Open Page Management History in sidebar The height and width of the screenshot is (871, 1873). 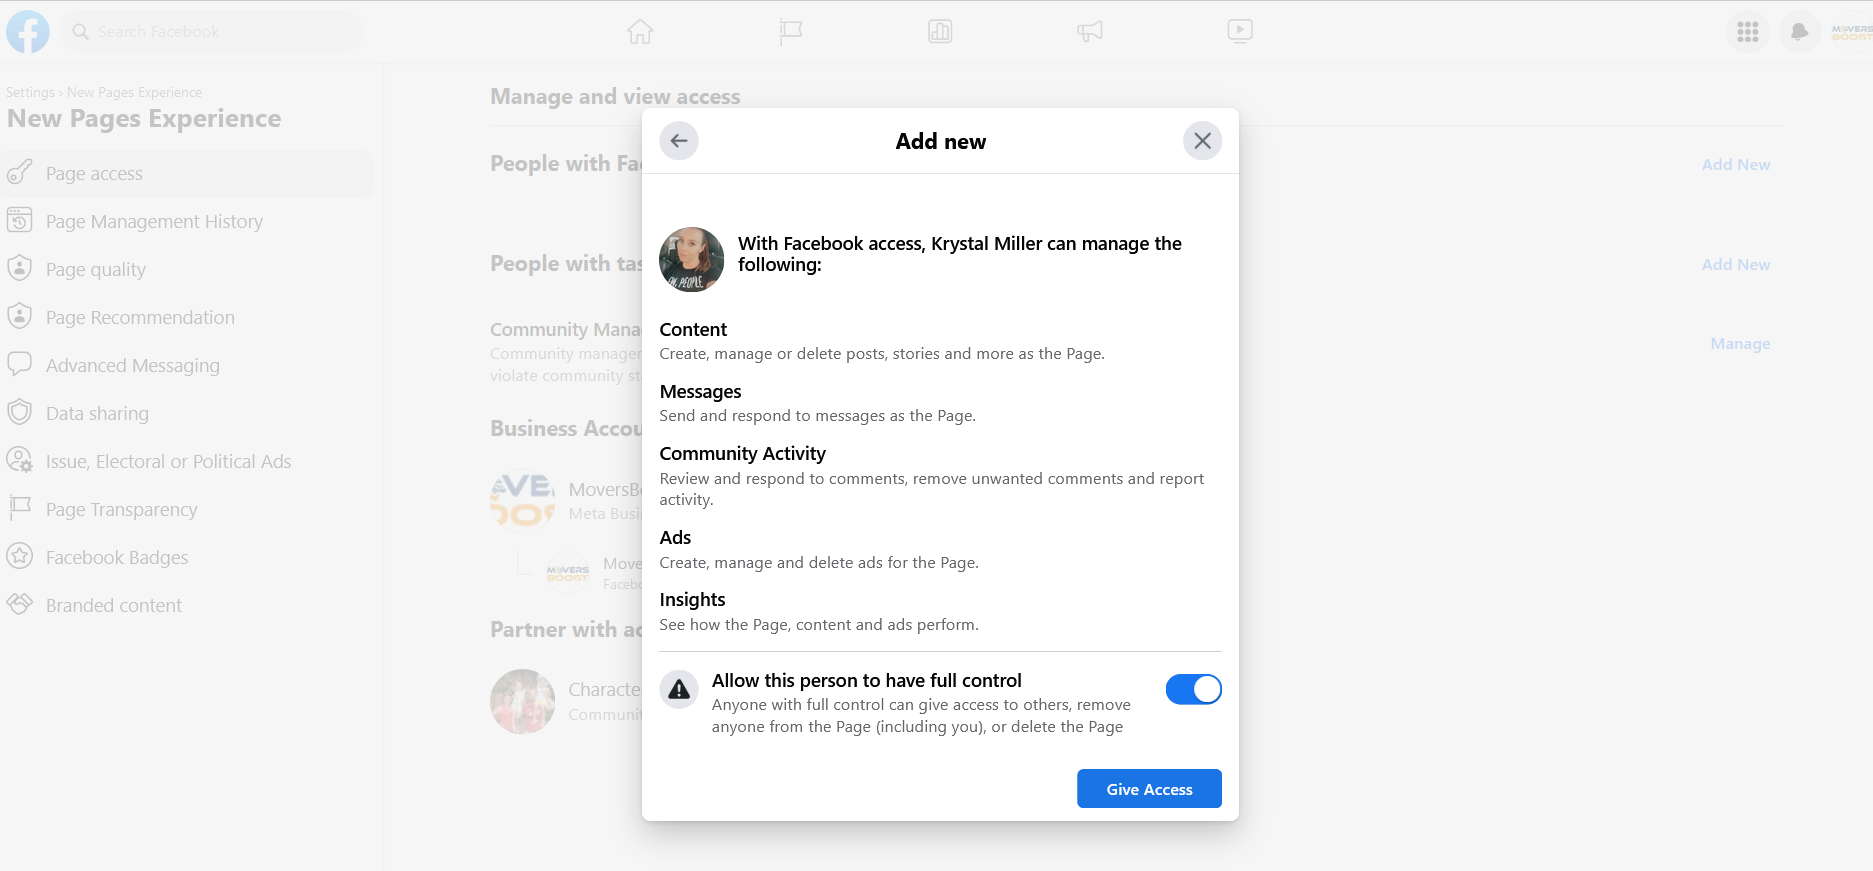tap(187, 222)
